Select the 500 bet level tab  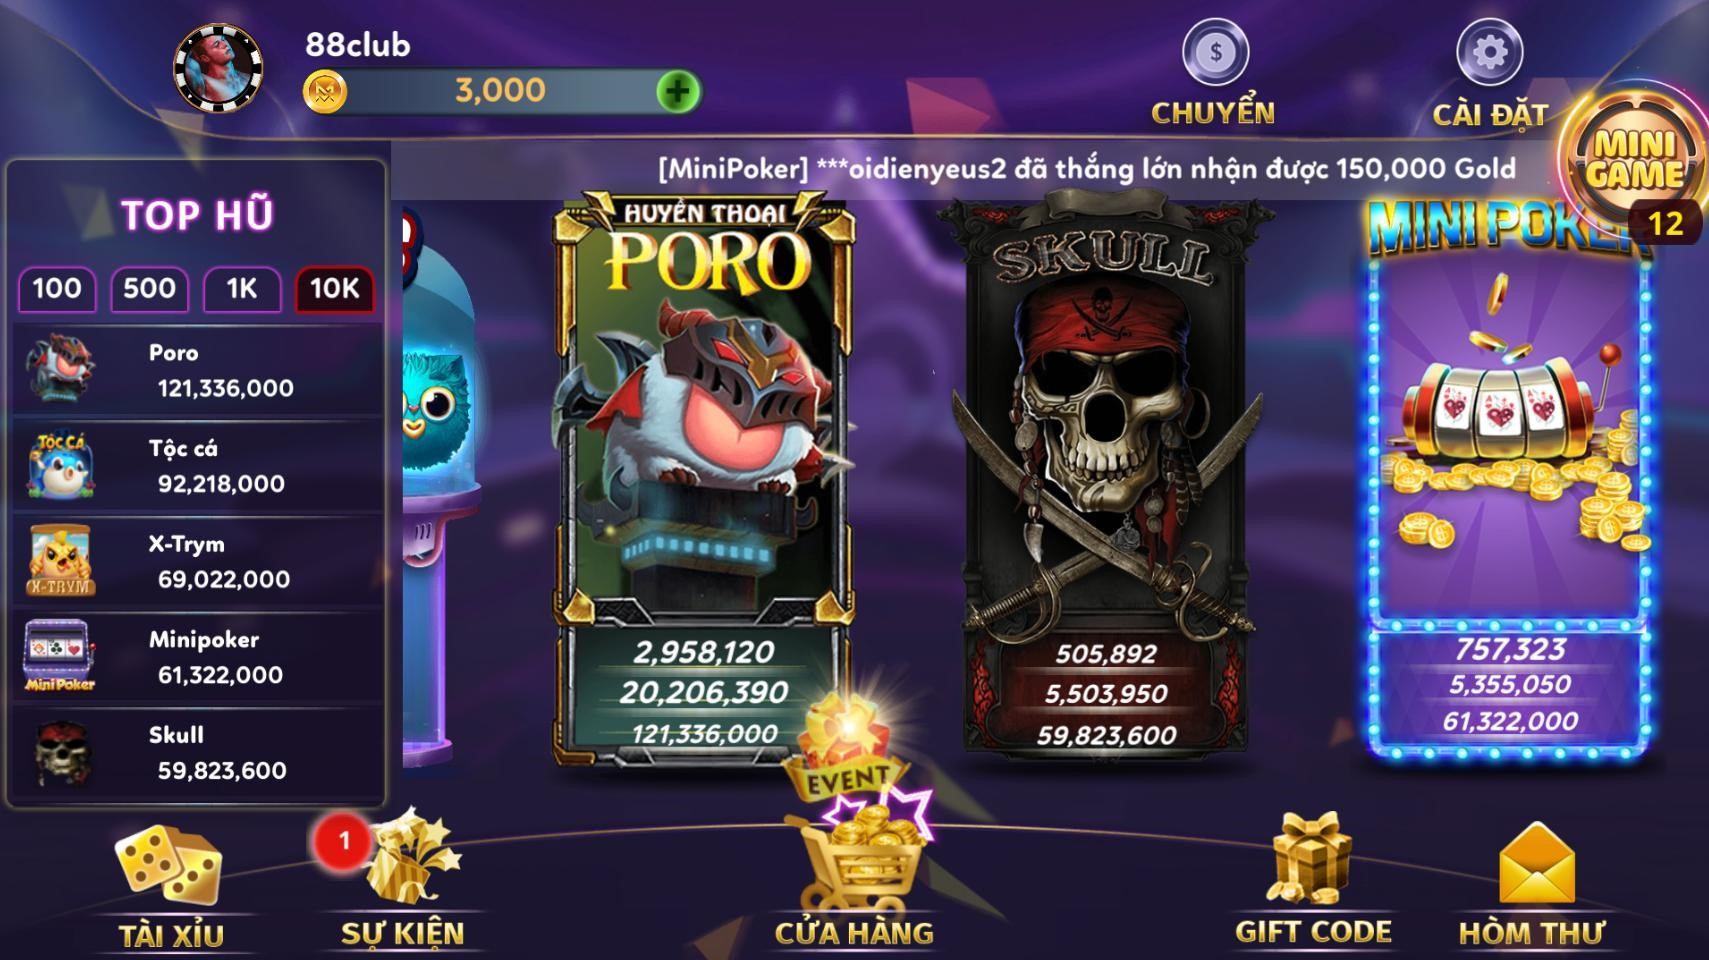[x=149, y=289]
